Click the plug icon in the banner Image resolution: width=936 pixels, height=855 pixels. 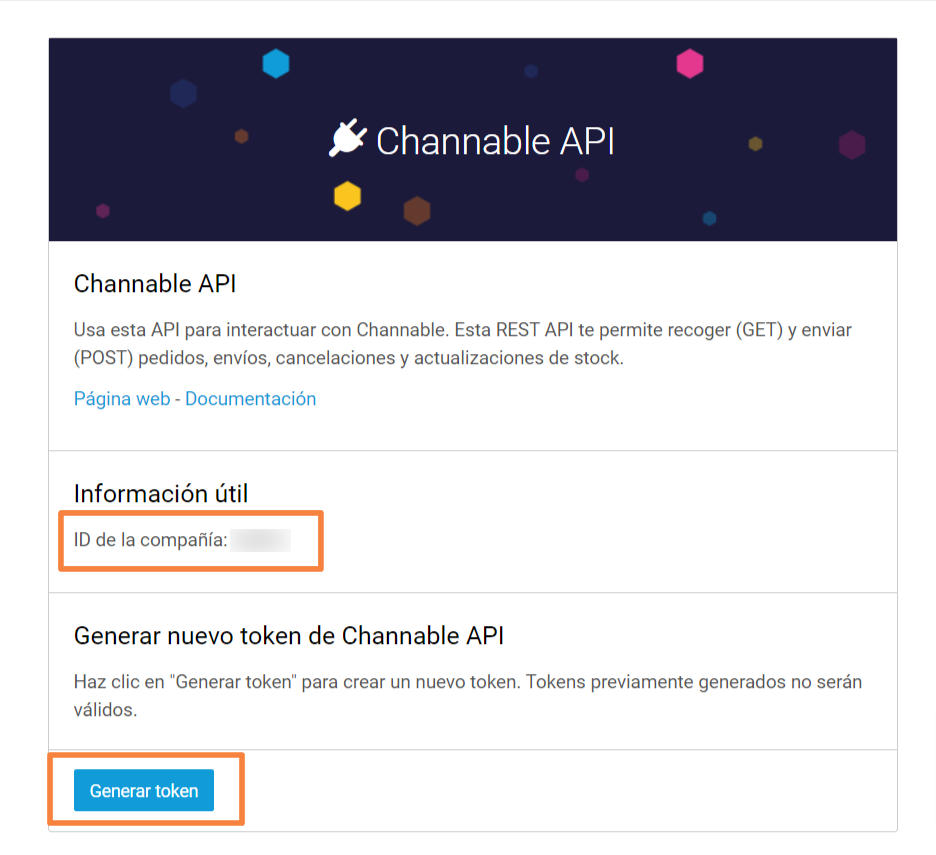[348, 140]
